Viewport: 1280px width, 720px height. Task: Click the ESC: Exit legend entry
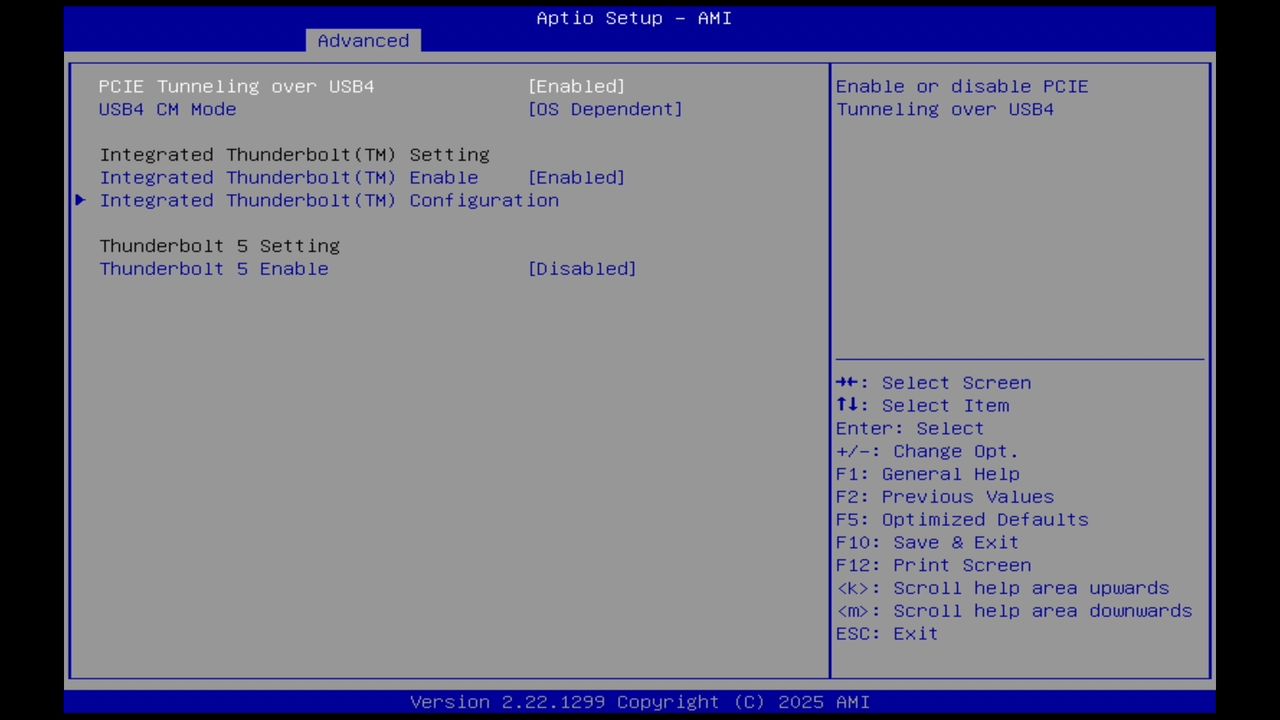[x=886, y=633]
